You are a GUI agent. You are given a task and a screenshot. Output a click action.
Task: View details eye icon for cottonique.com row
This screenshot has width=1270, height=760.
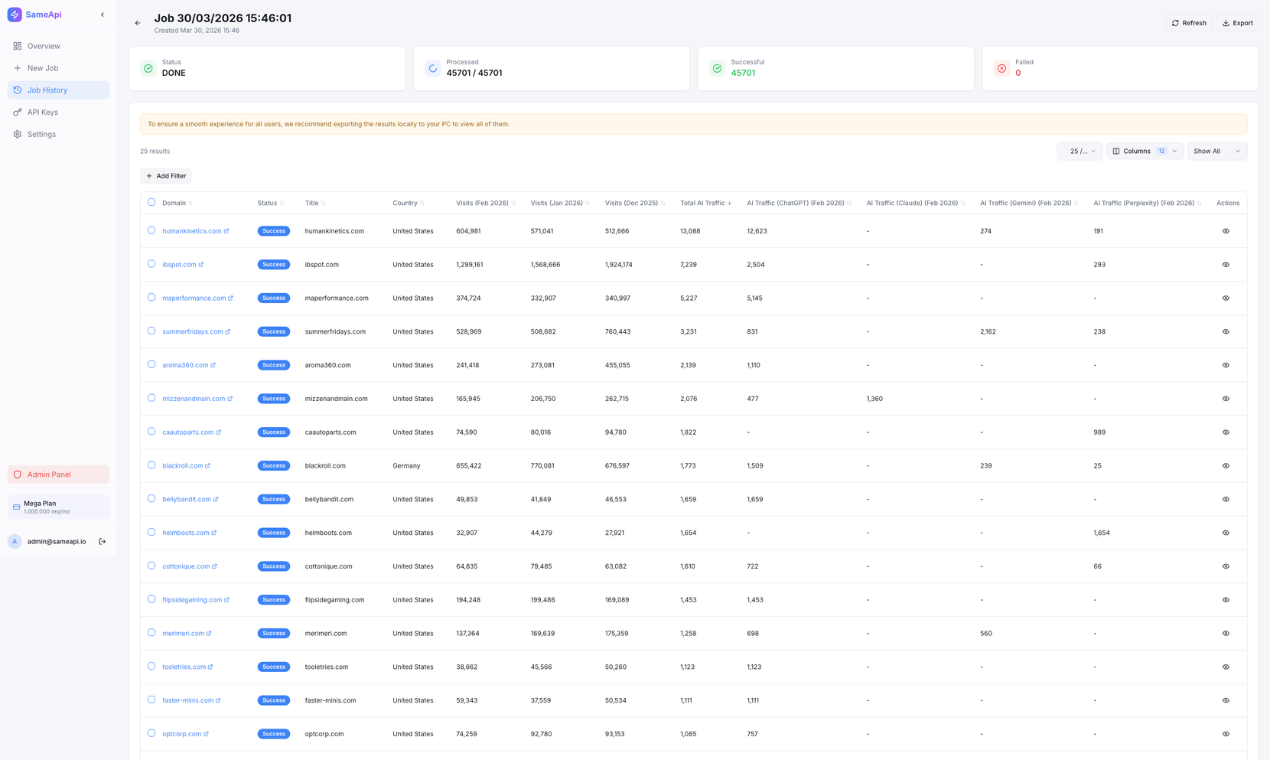click(x=1226, y=566)
